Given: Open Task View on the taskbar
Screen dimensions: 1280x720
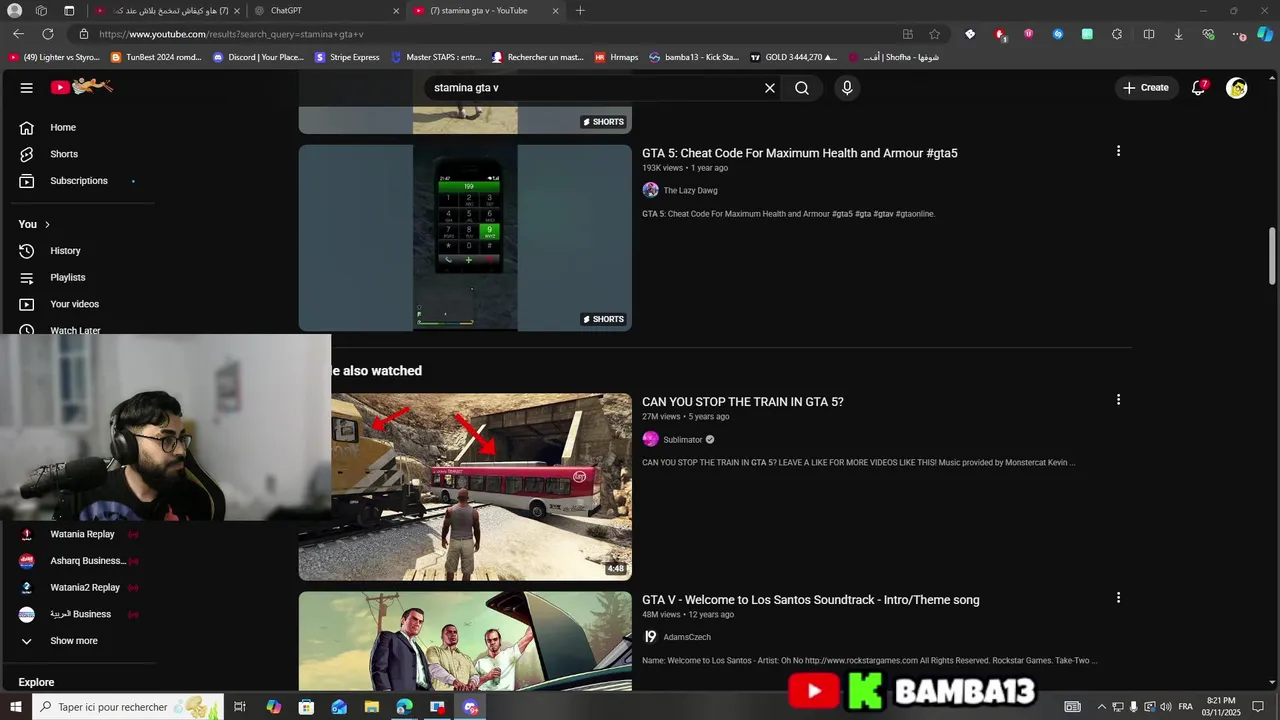Looking at the screenshot, I should pos(240,707).
